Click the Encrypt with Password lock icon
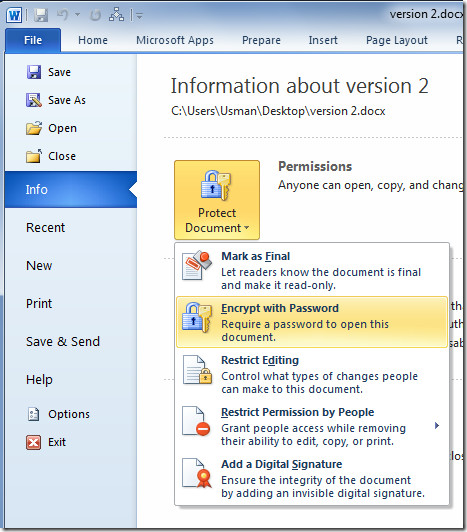This screenshot has height=532, width=467. click(x=197, y=318)
